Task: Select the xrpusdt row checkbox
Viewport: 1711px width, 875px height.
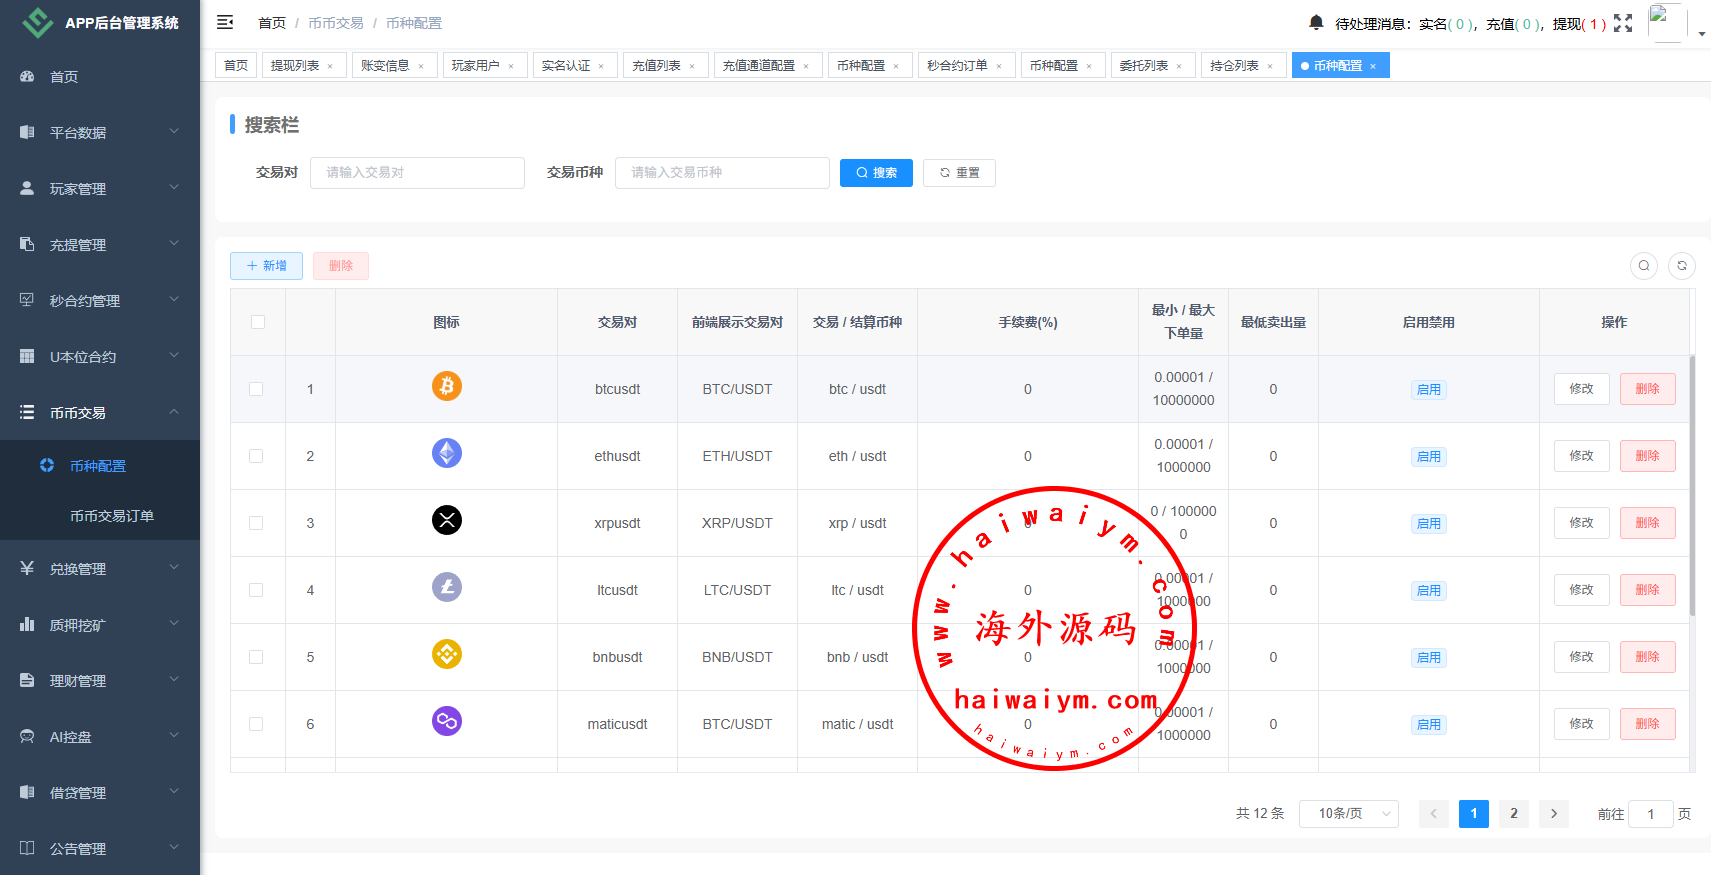Action: 257,523
